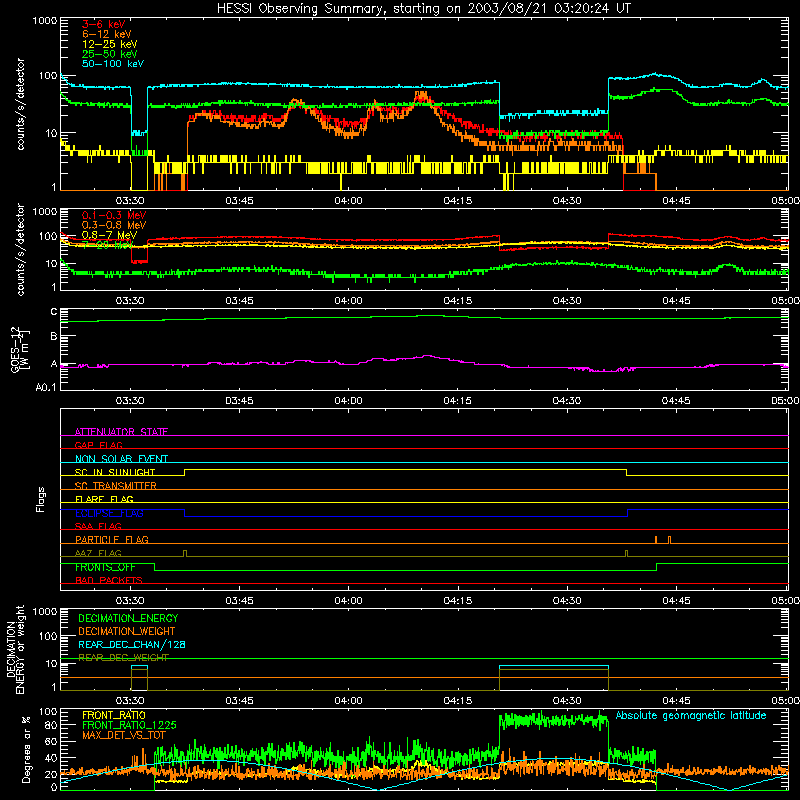
Task: Click the 'GOES-12' vertical axis title
Action: [x=15, y=349]
